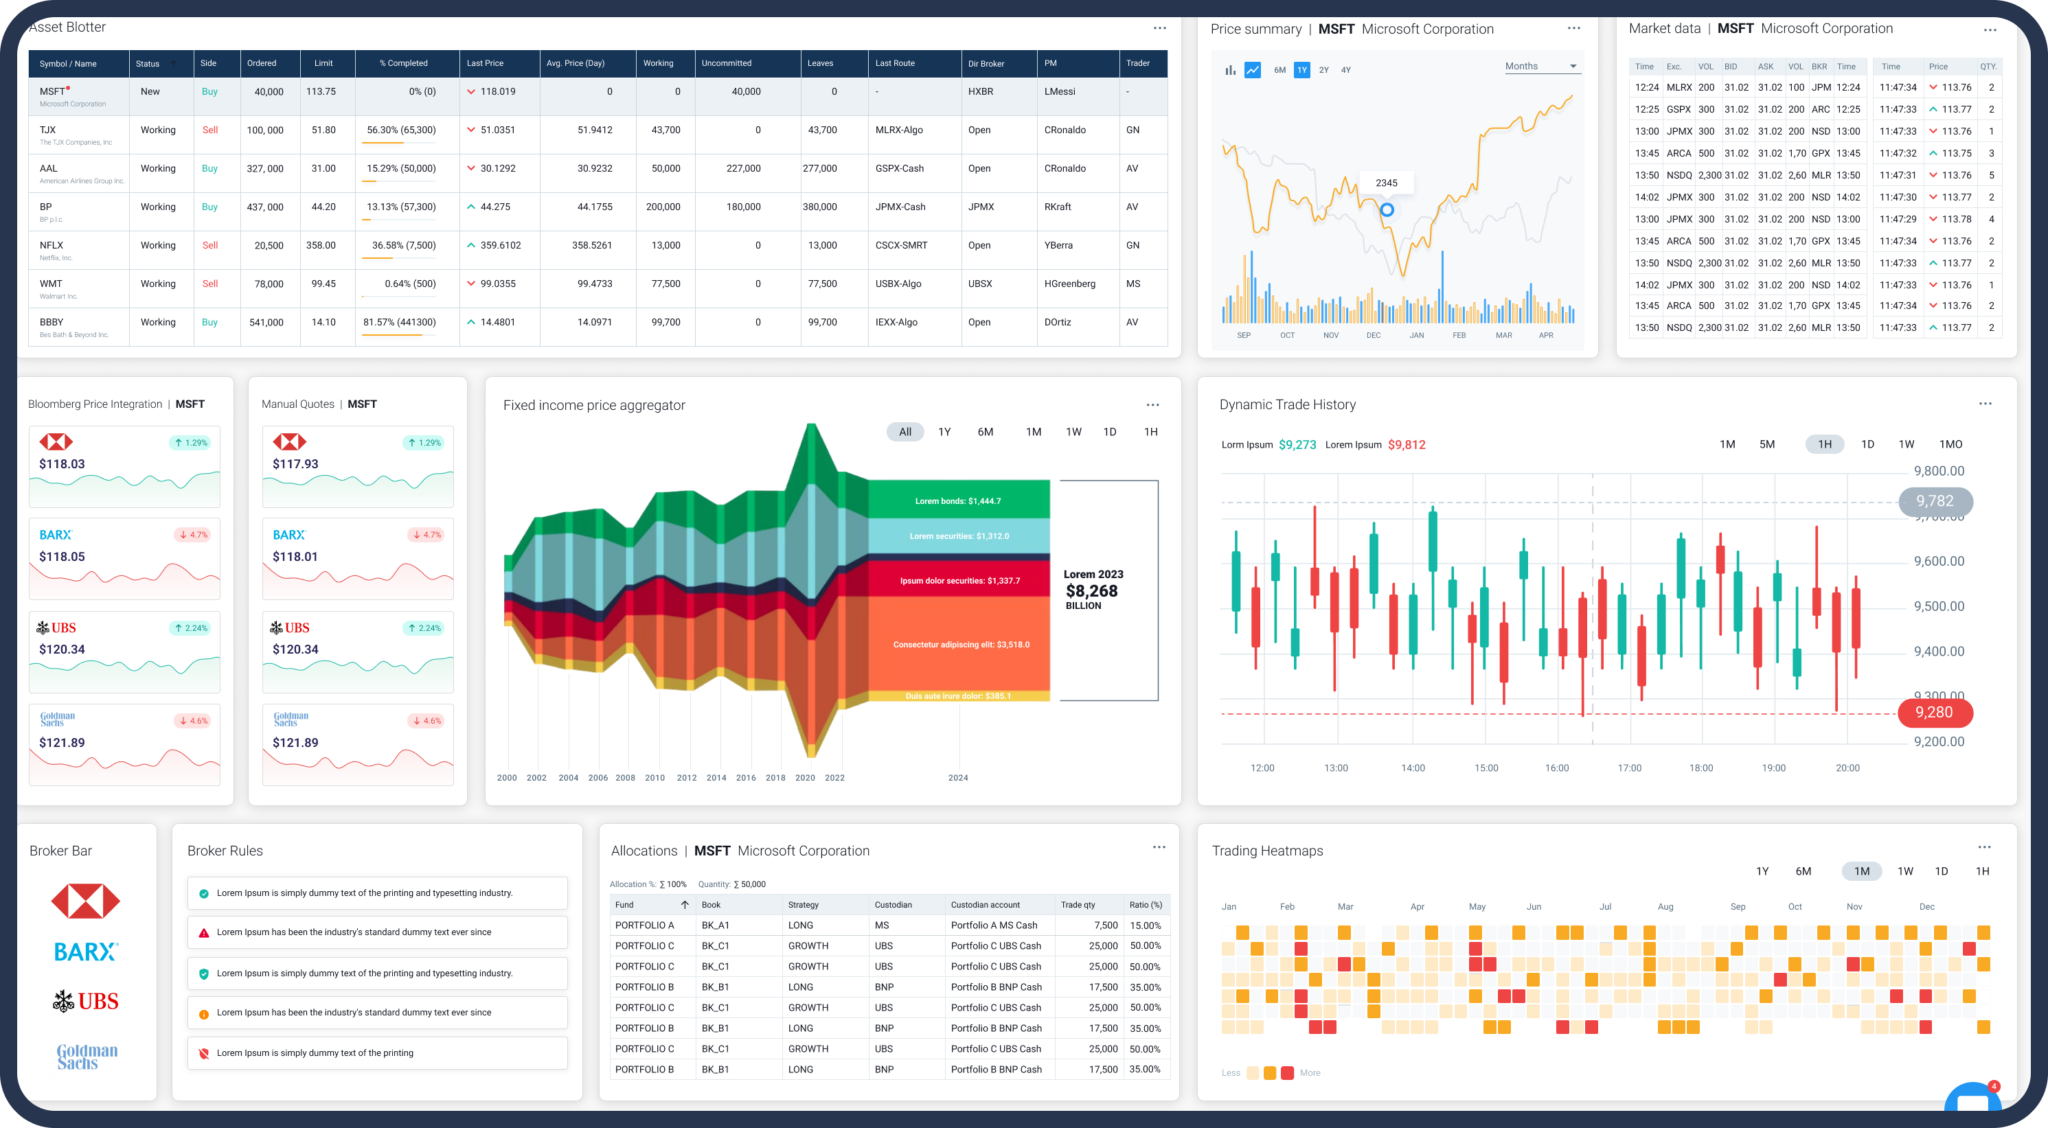
Task: Click Consectetur adipiscing elit $3,518.0 orange band
Action: coord(960,645)
